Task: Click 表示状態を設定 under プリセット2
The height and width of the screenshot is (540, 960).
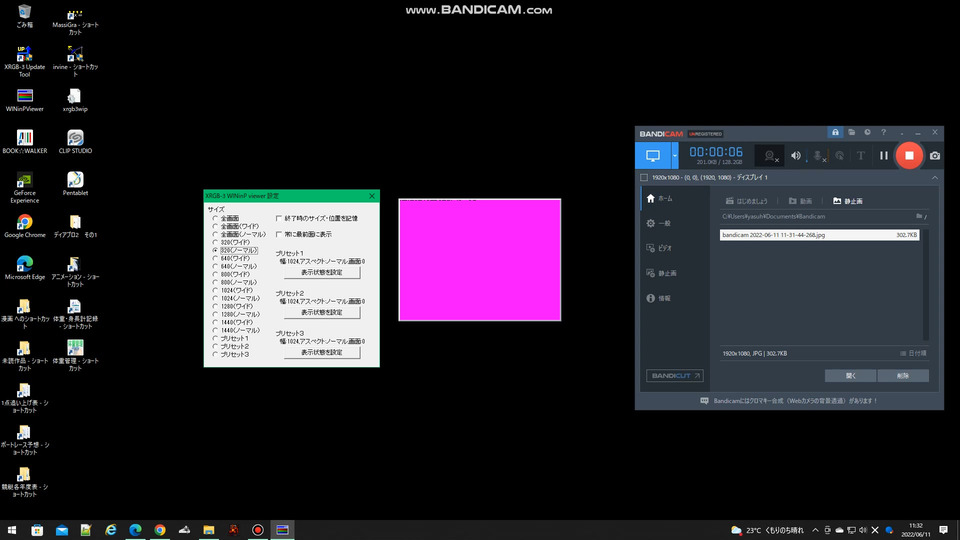Action: click(x=321, y=312)
